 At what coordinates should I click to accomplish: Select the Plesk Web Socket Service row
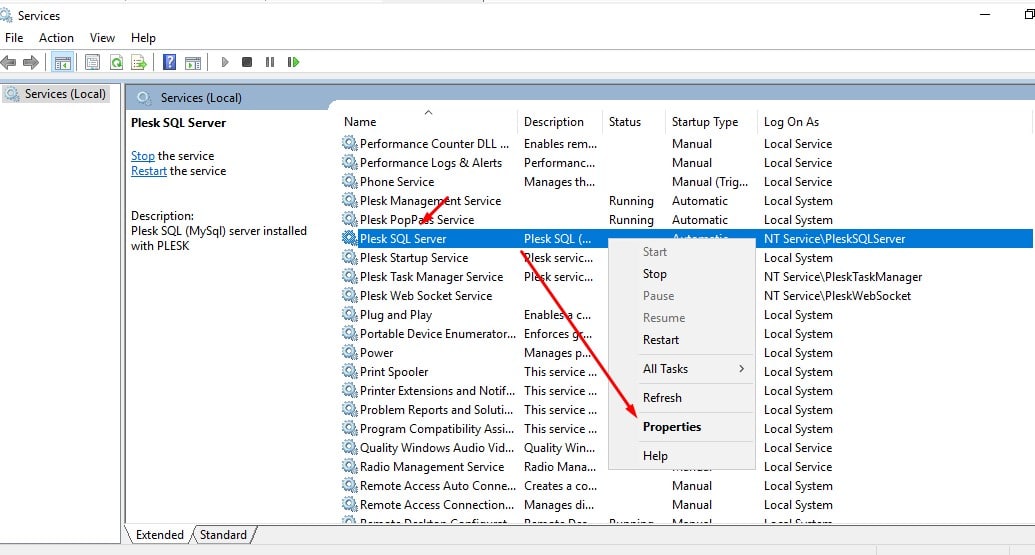click(x=686, y=296)
